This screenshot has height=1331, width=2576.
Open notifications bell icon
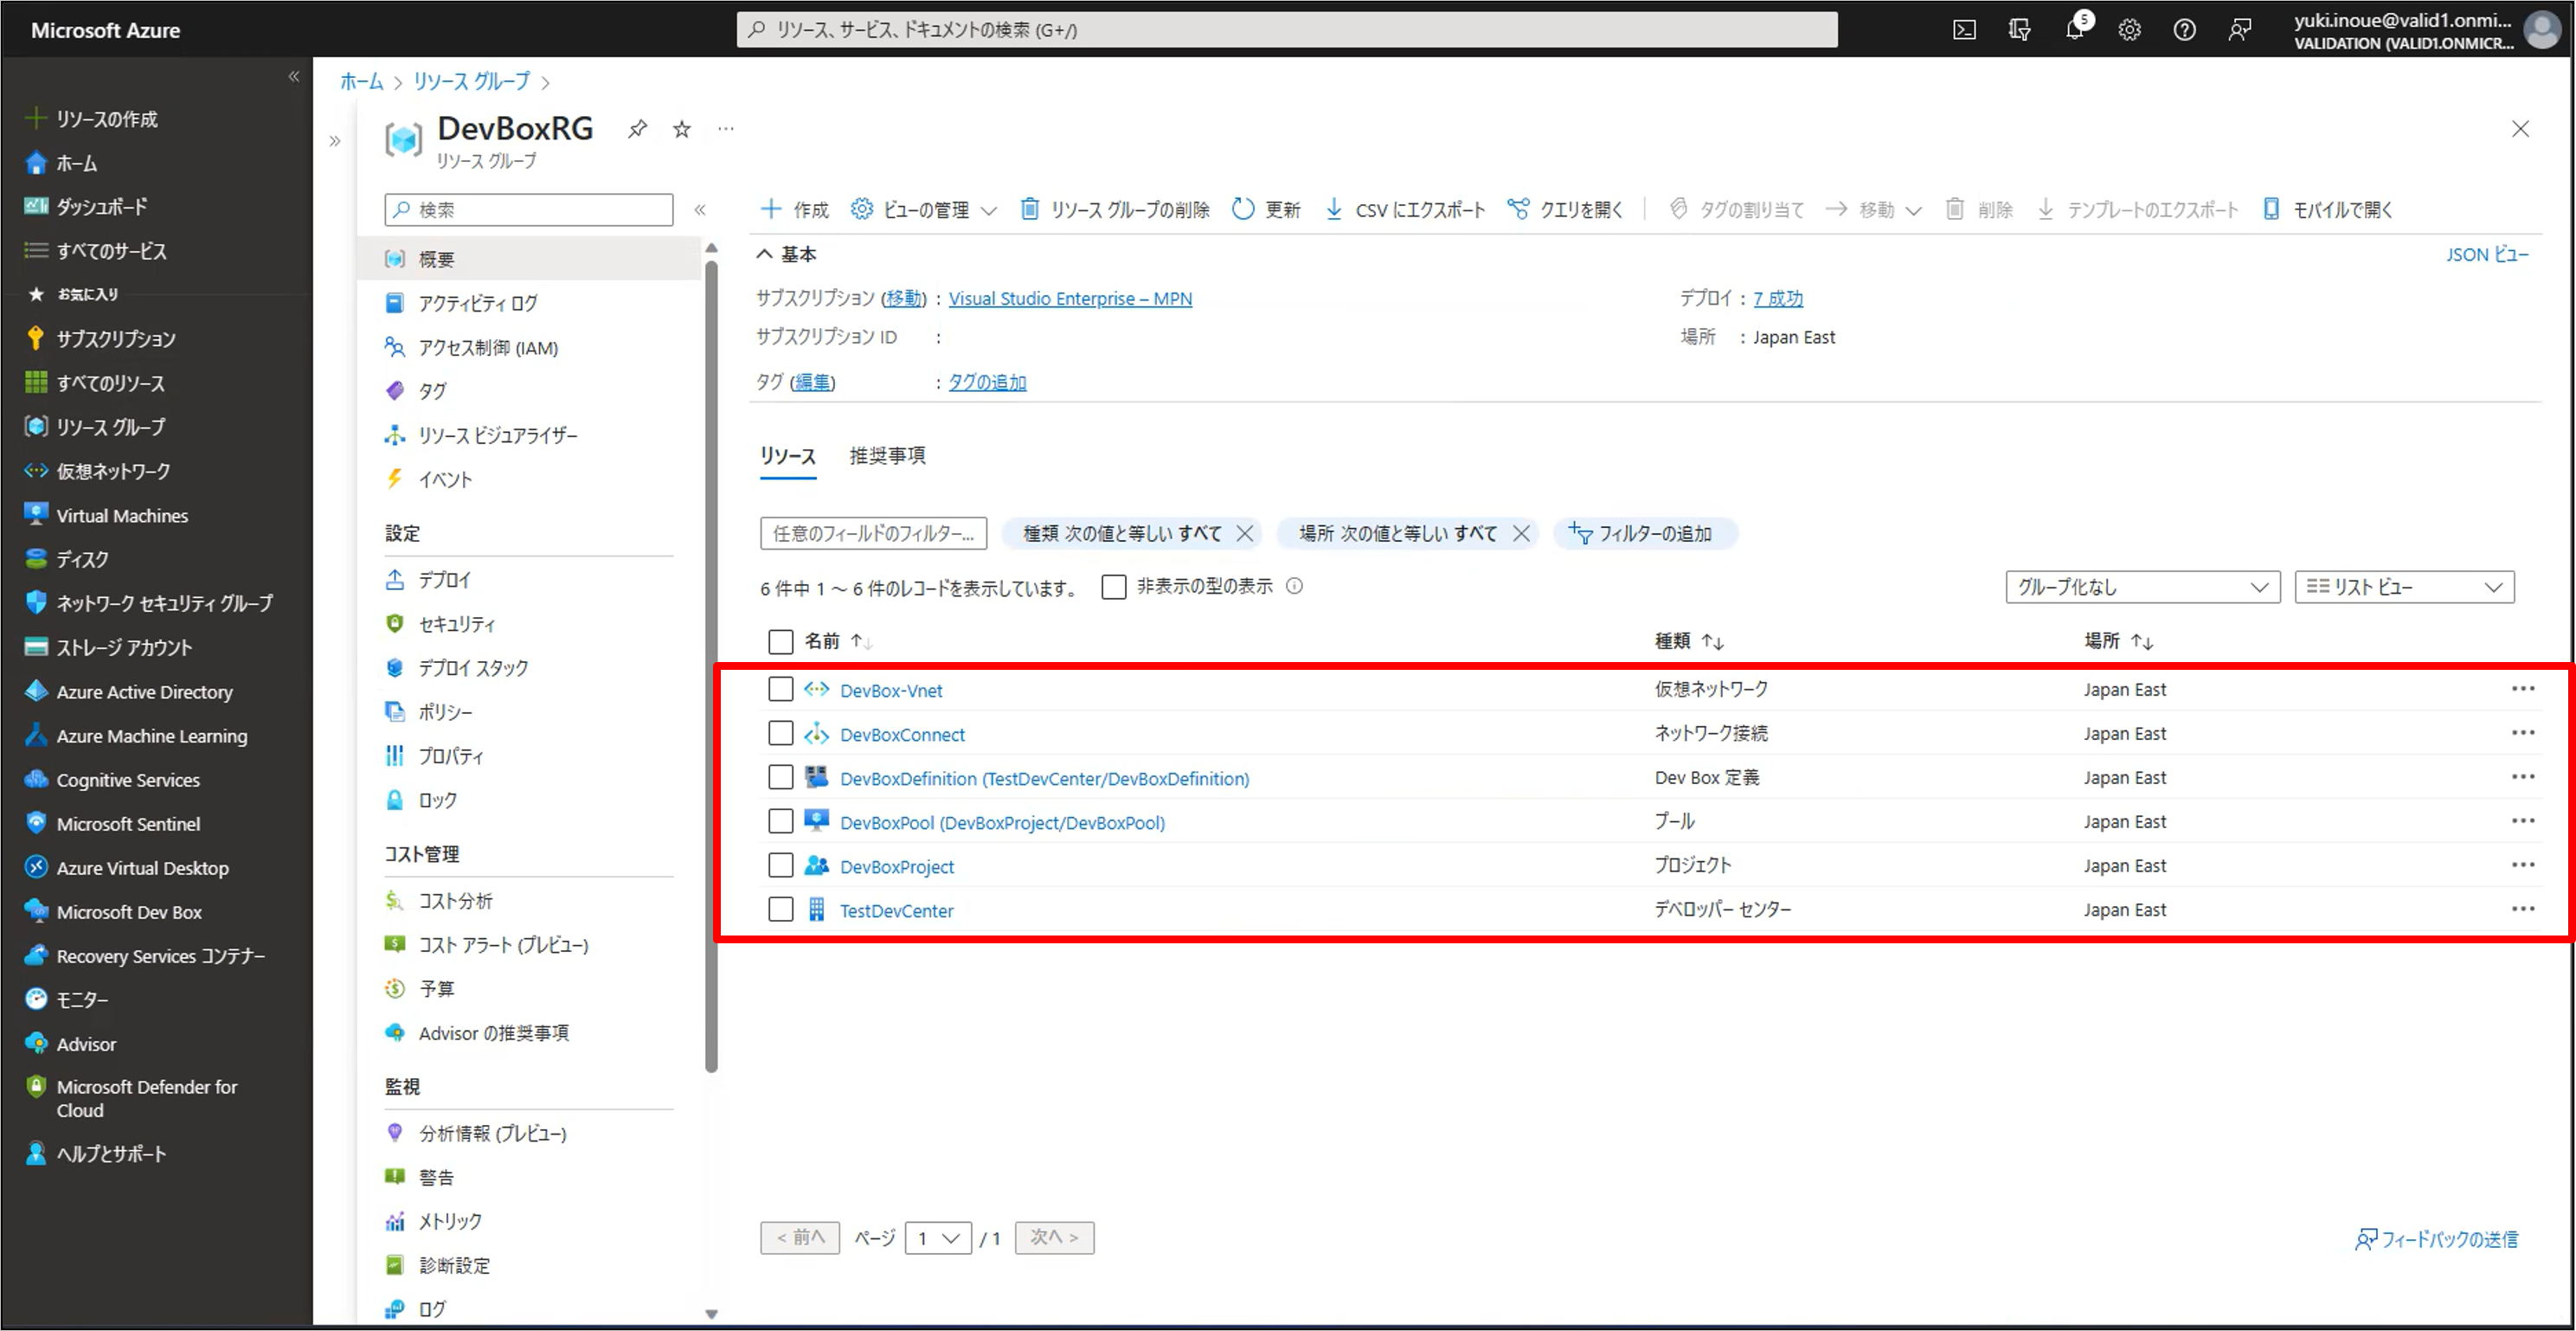2075,30
